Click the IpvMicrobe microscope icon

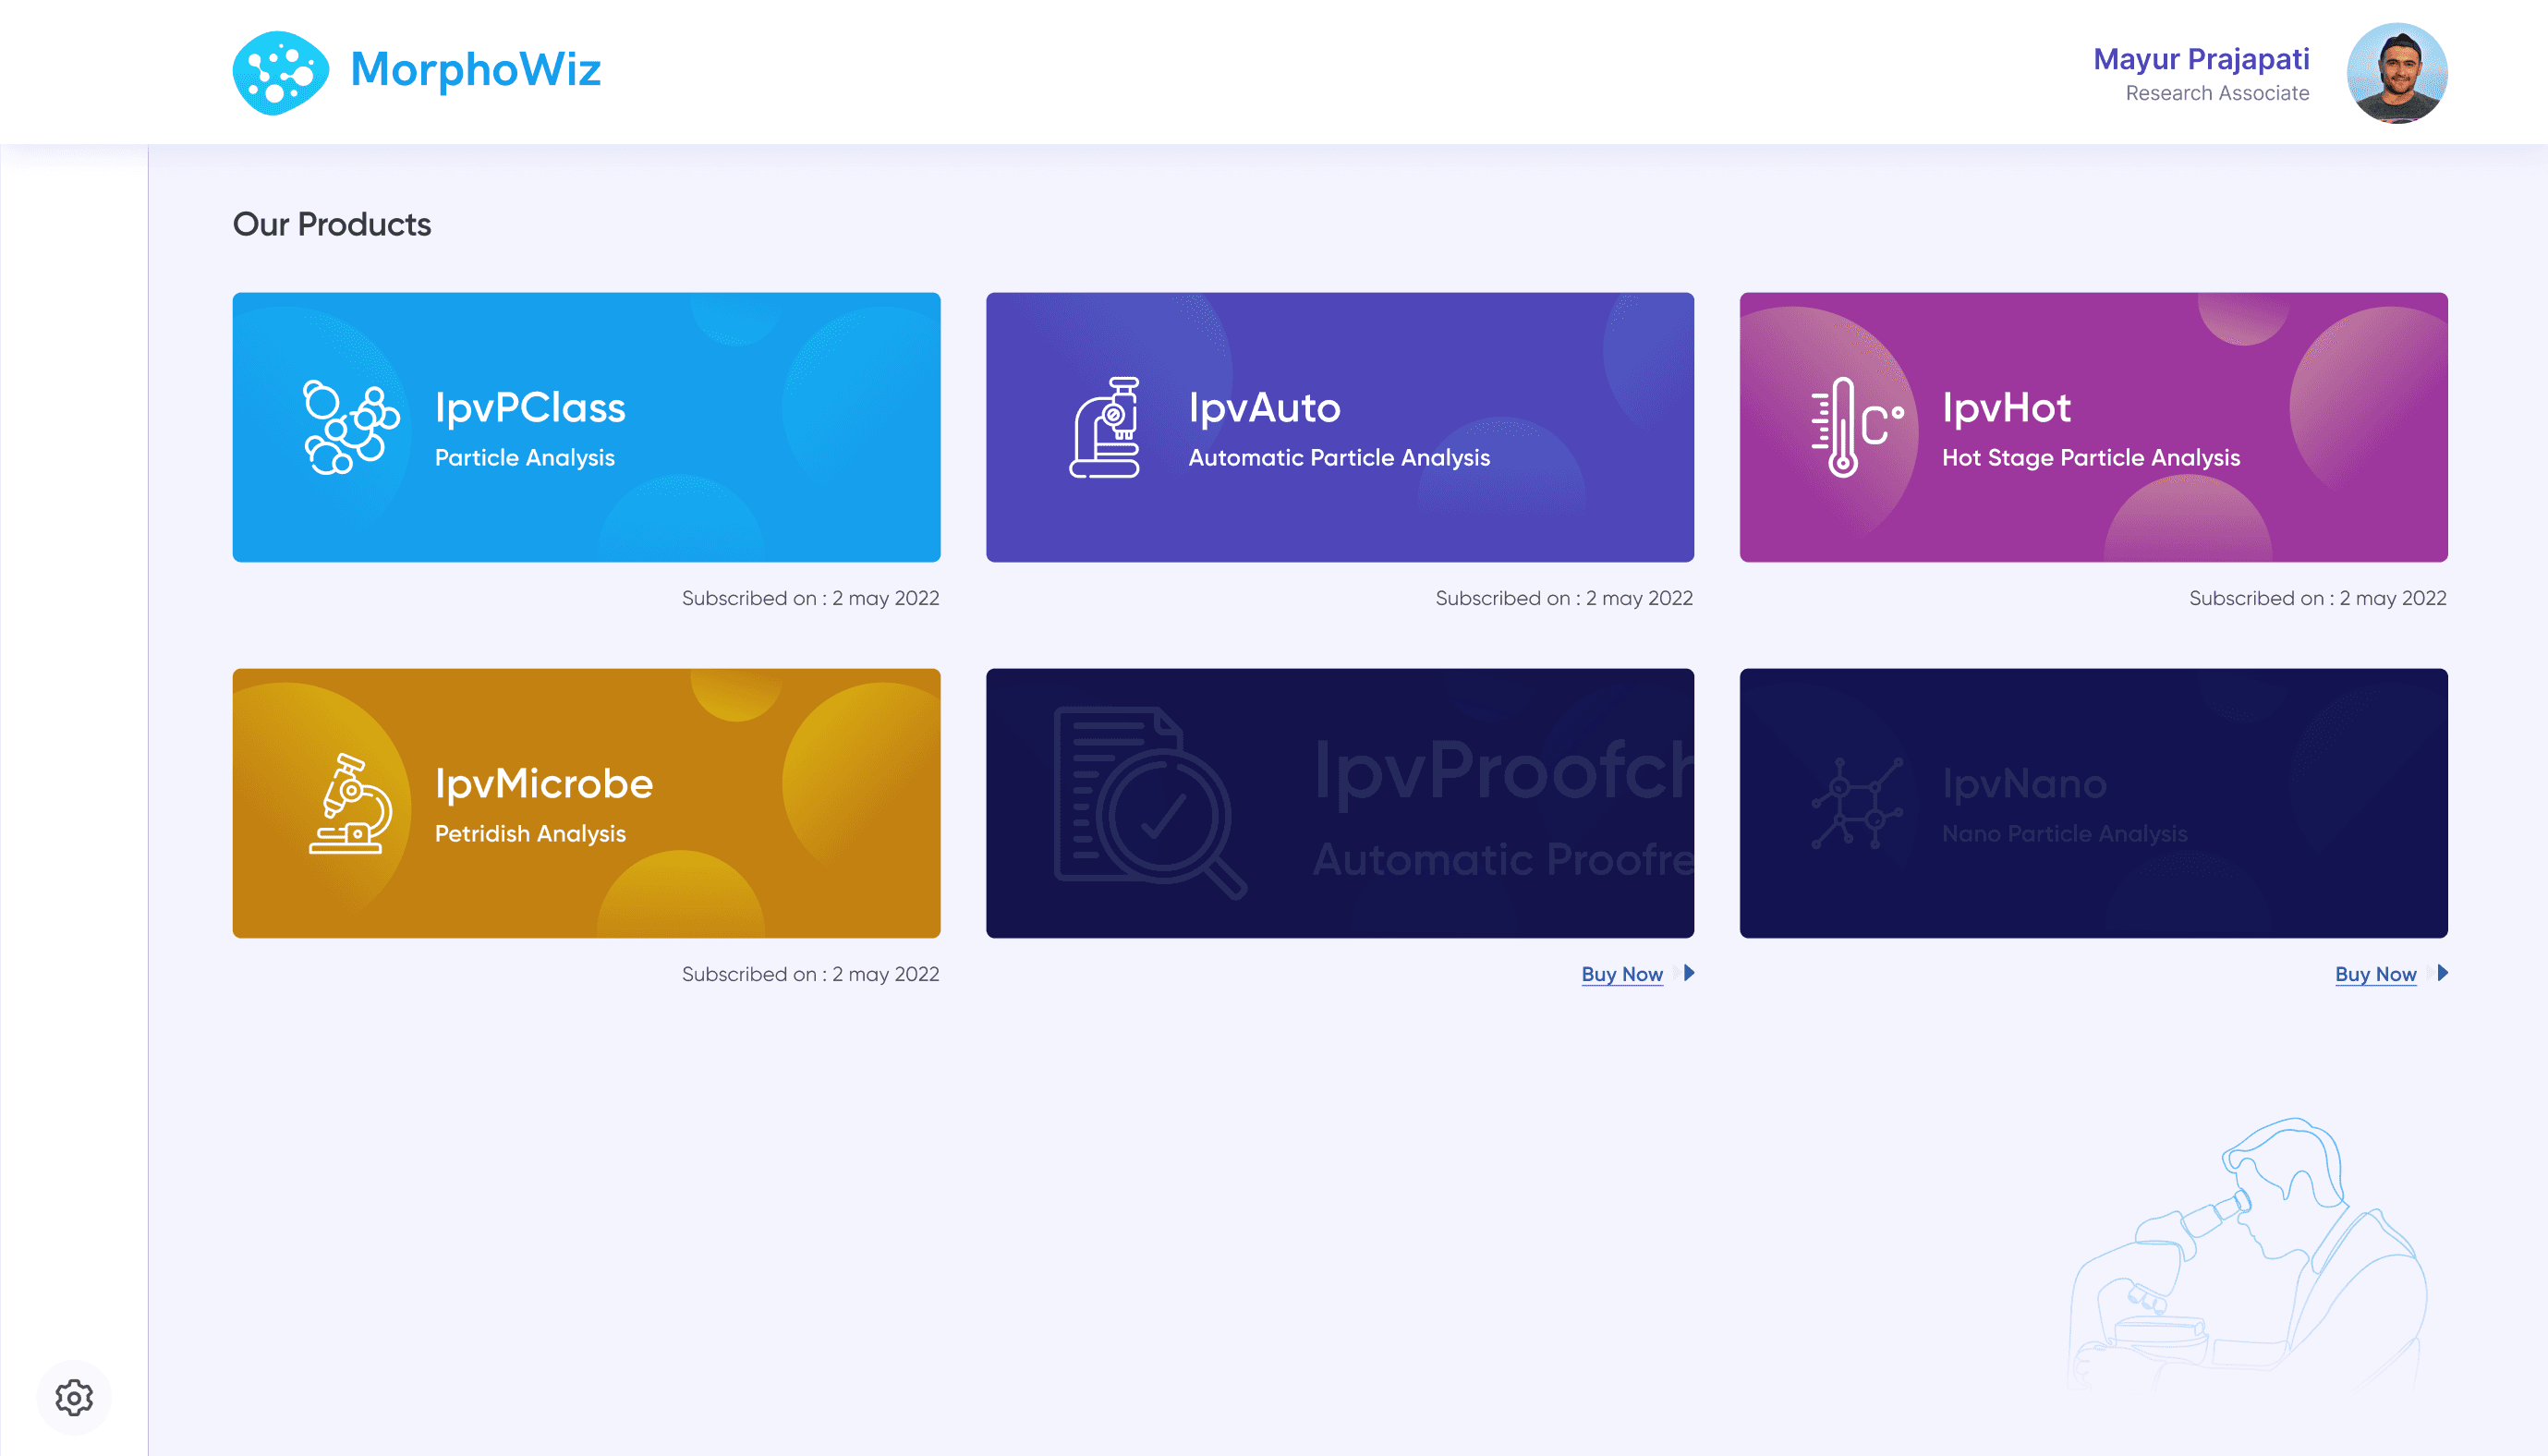pyautogui.click(x=351, y=804)
